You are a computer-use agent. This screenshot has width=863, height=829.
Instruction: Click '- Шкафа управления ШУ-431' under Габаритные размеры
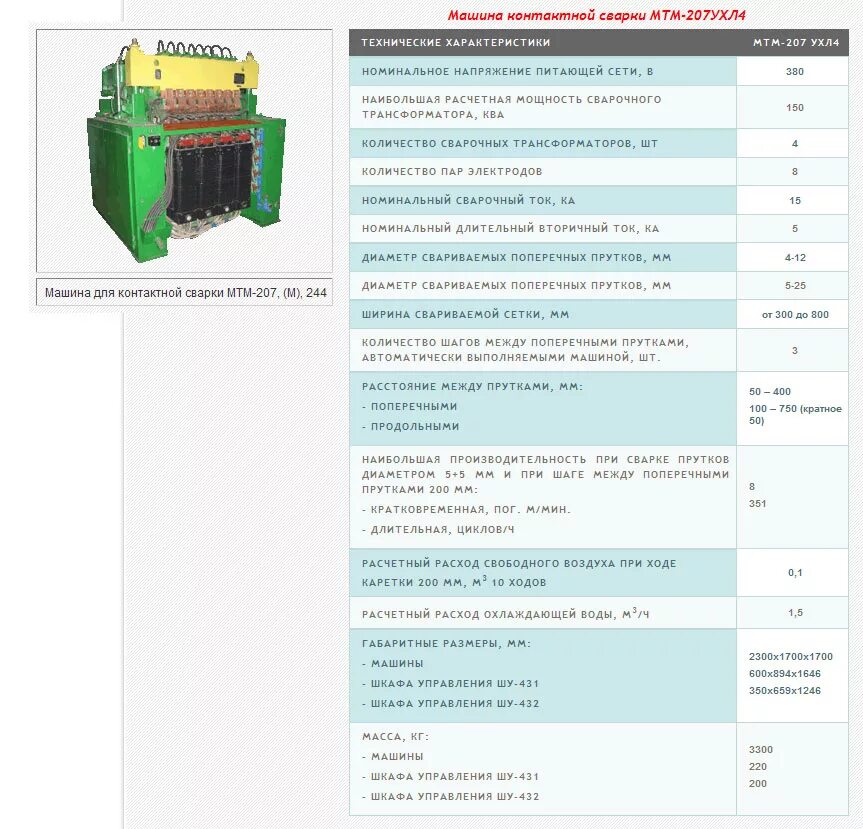[450, 684]
